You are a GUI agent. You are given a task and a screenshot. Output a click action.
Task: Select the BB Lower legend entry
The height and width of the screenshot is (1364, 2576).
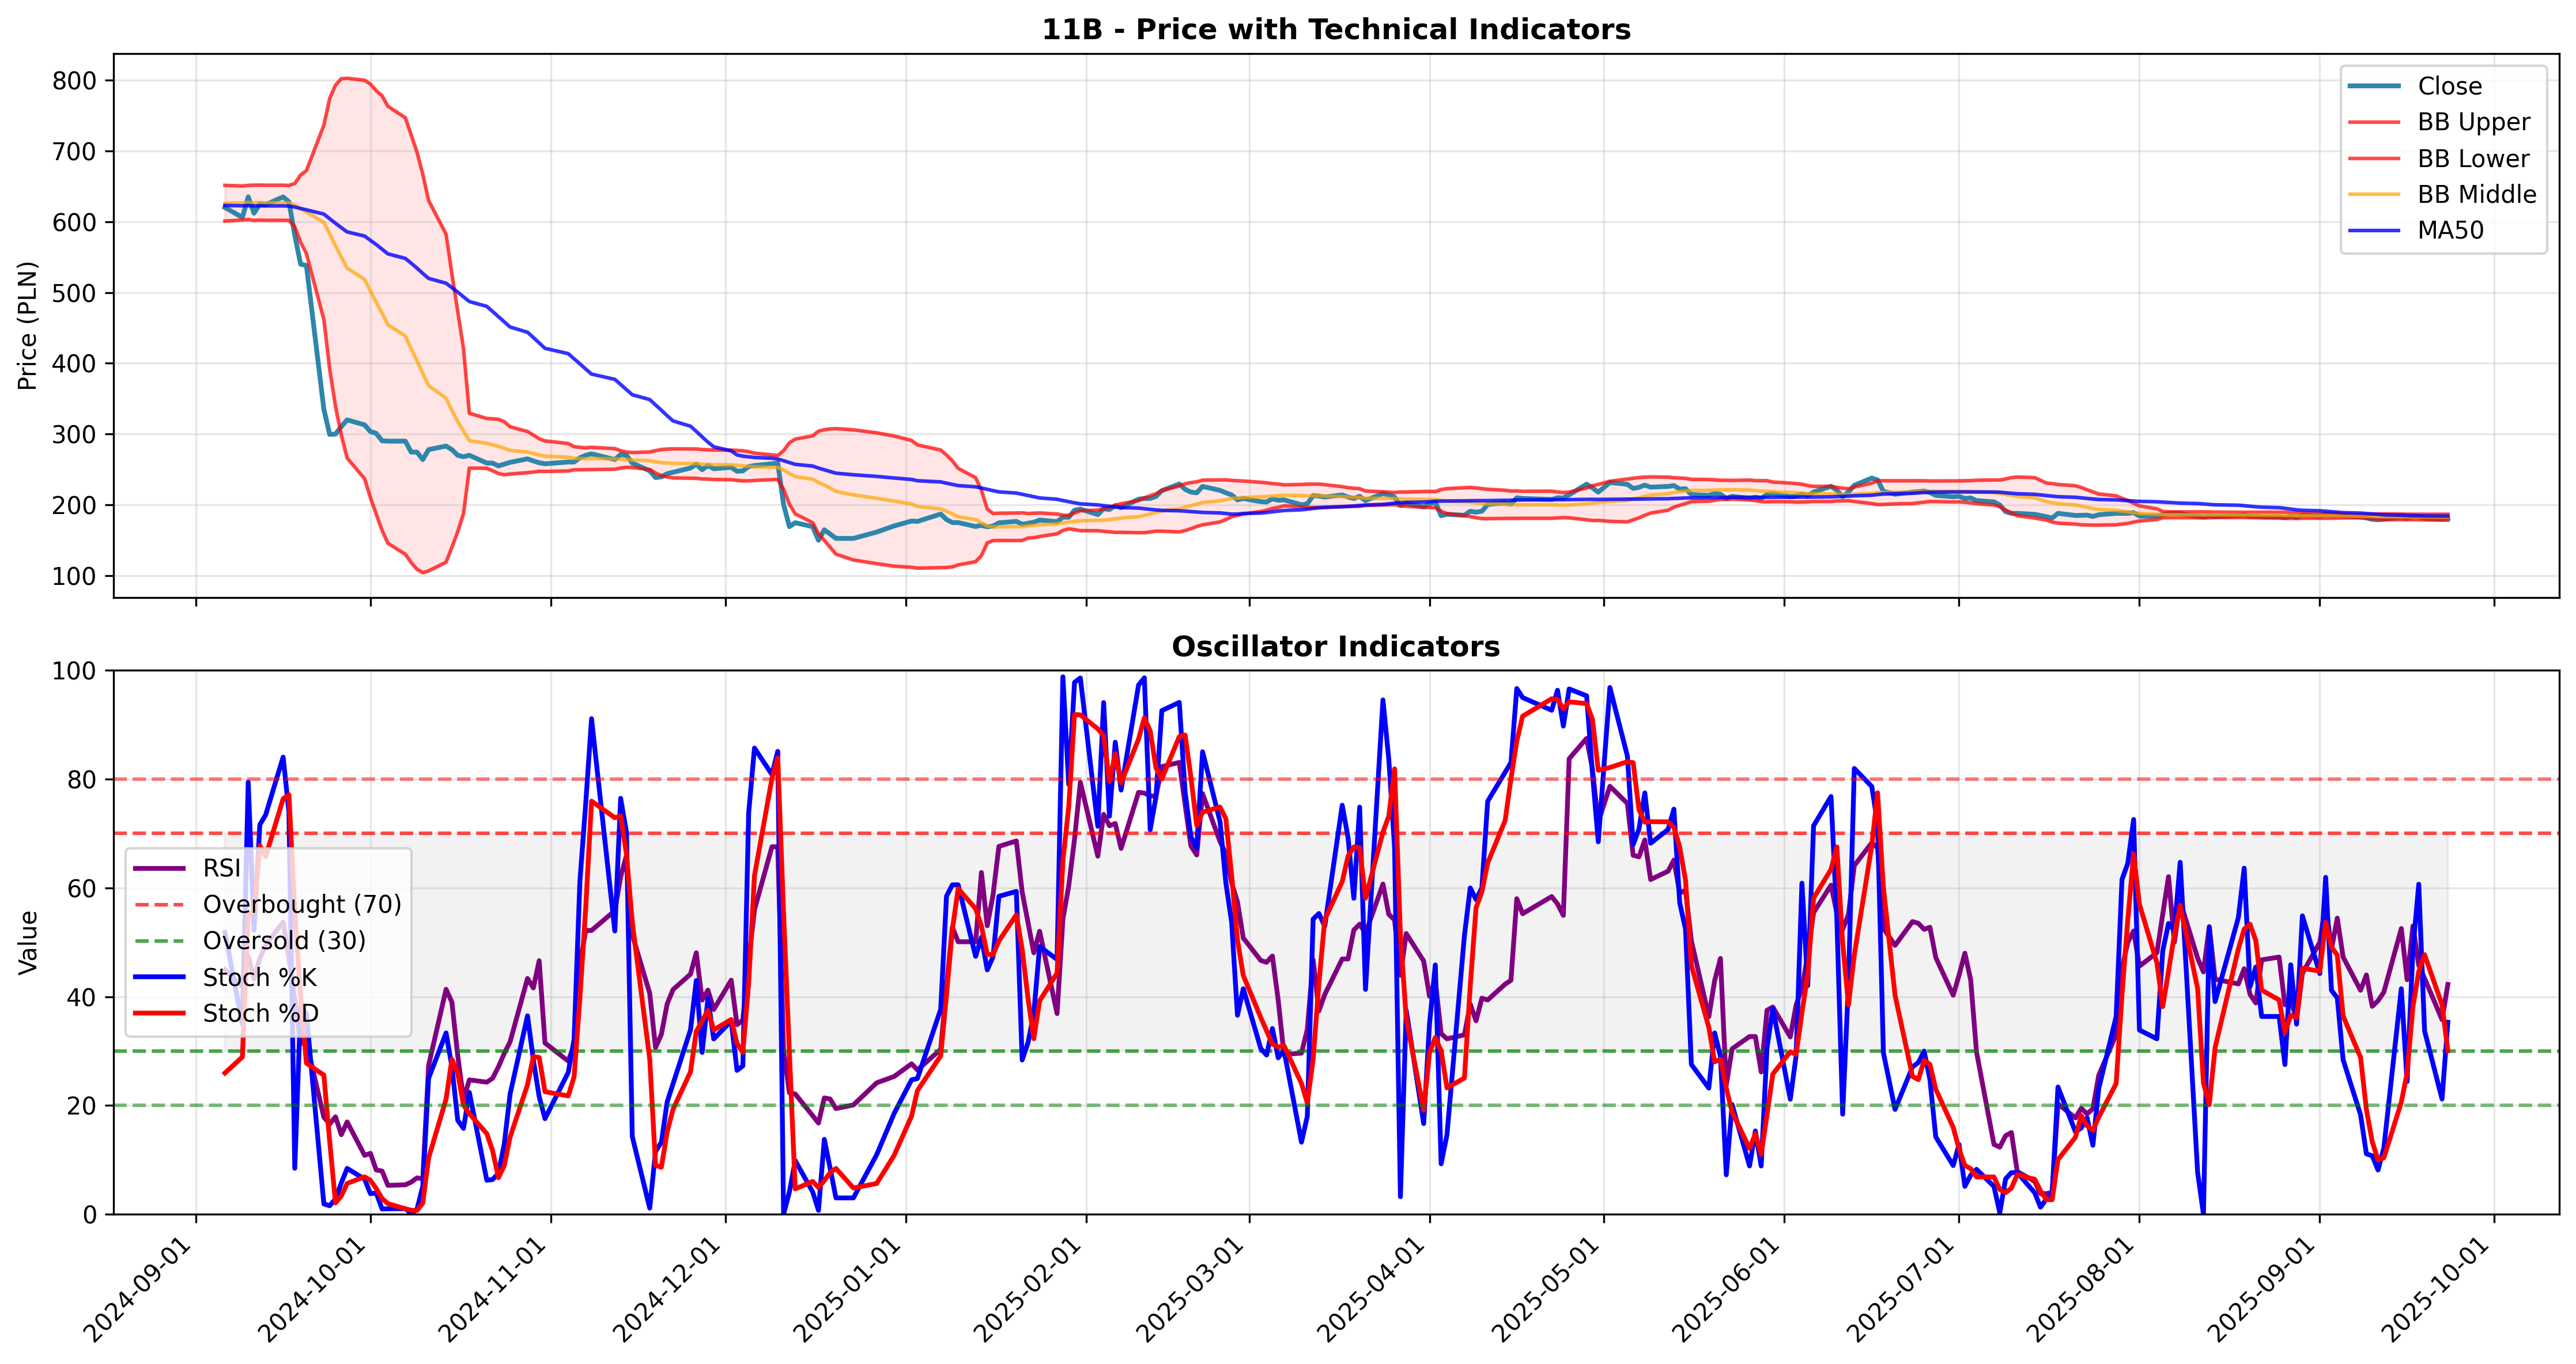coord(2439,158)
